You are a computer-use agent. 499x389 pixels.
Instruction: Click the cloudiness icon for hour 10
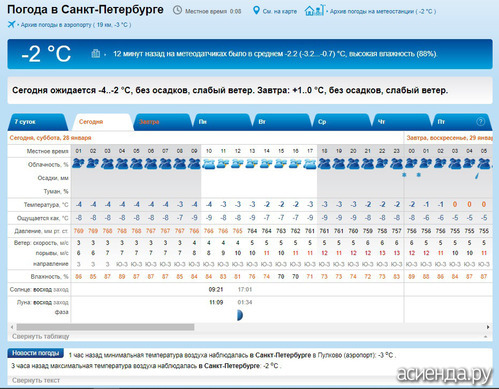(x=209, y=164)
